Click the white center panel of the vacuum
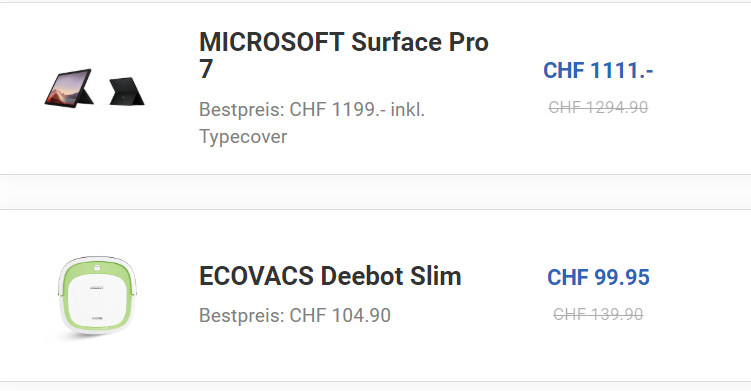This screenshot has height=391, width=751. 98,298
